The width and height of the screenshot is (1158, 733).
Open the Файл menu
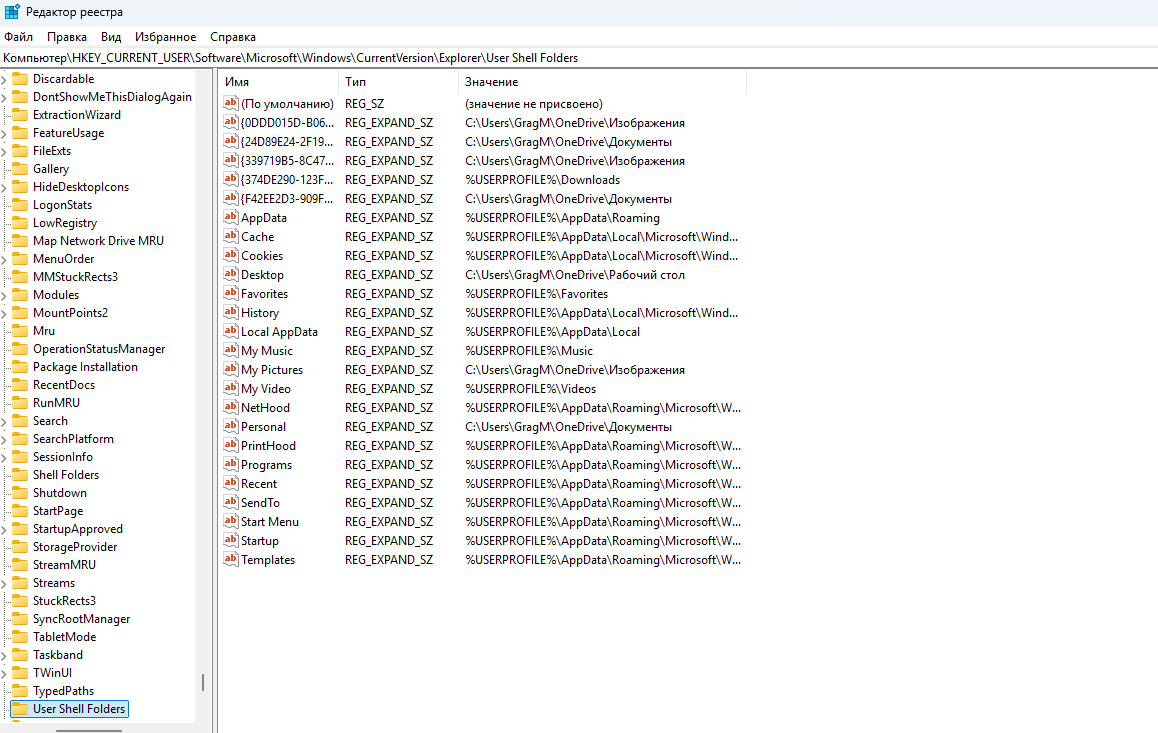coord(18,37)
